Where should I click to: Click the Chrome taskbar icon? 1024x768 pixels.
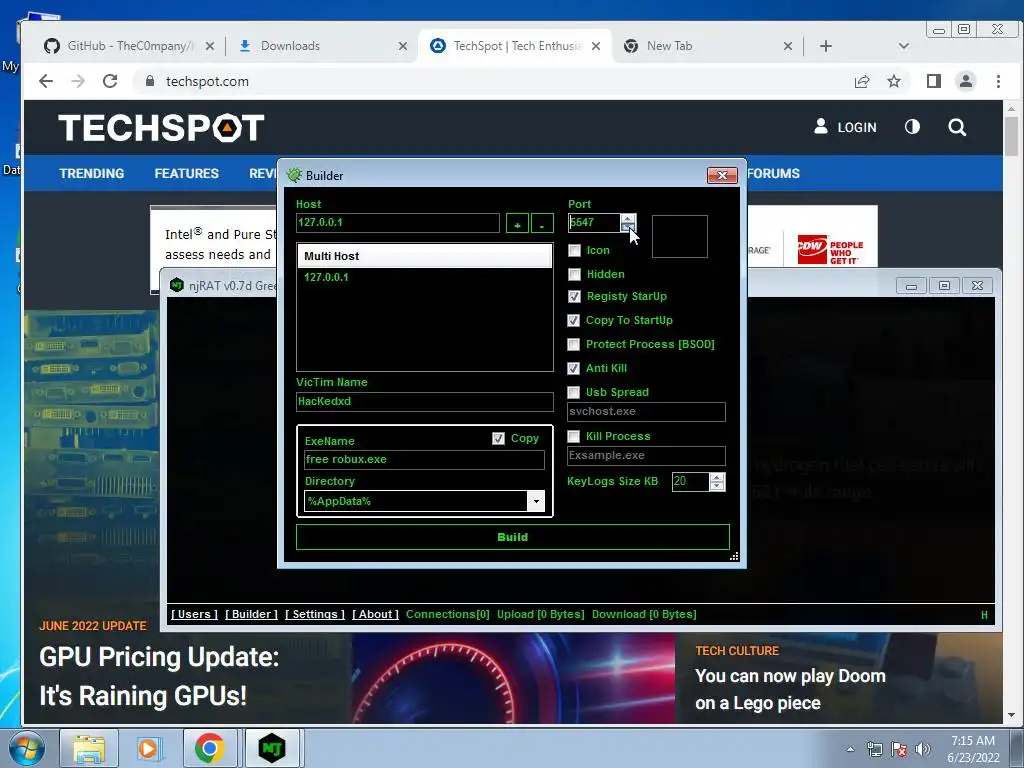point(209,748)
